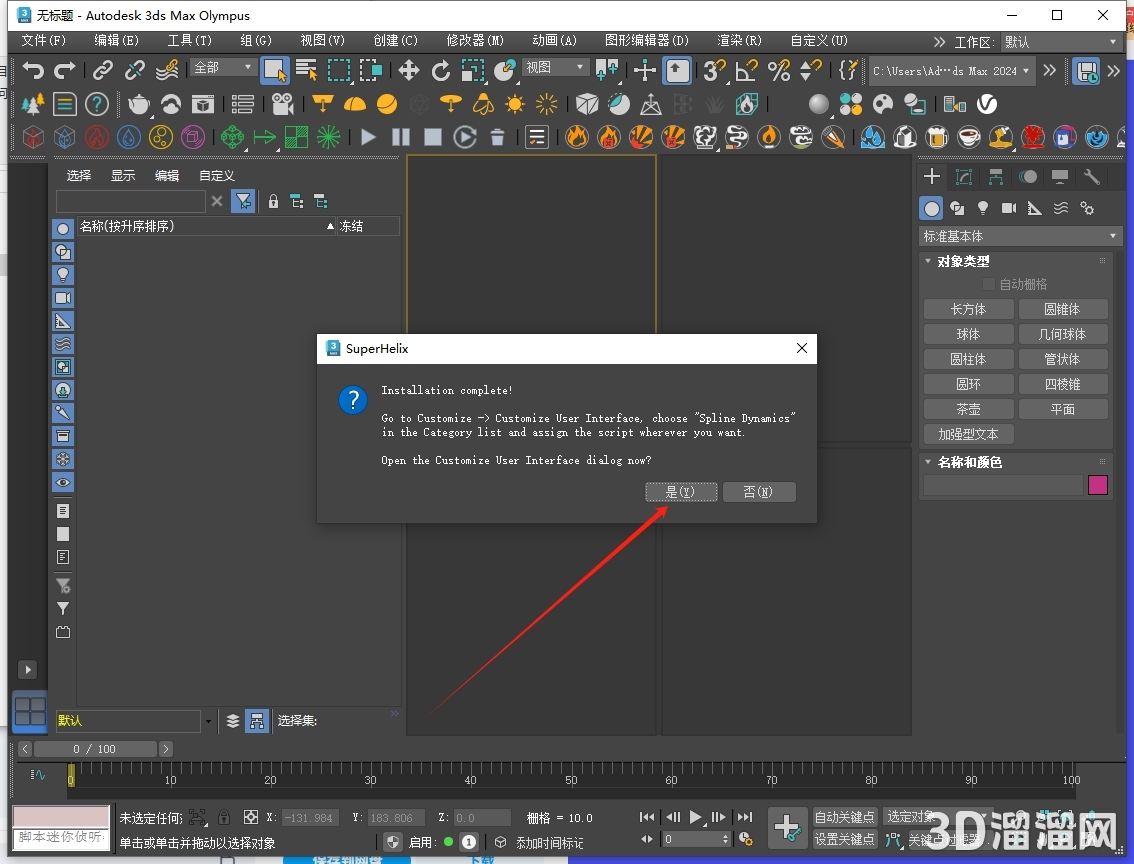The image size is (1134, 864).
Task: Open the 全部 selection filter dropdown
Action: tap(222, 67)
